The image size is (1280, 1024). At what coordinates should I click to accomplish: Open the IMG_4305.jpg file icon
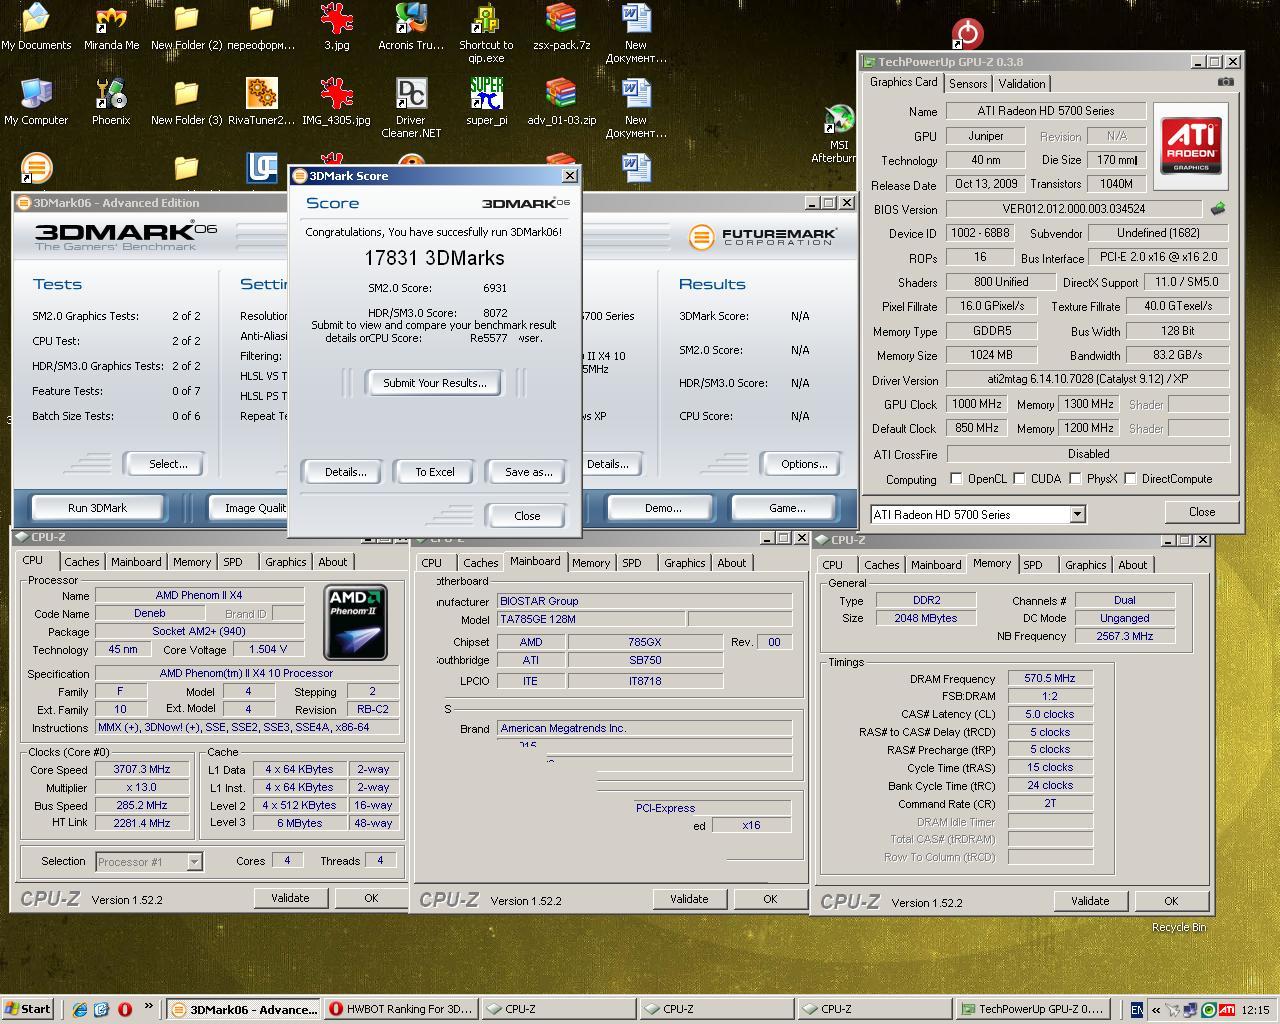[336, 101]
